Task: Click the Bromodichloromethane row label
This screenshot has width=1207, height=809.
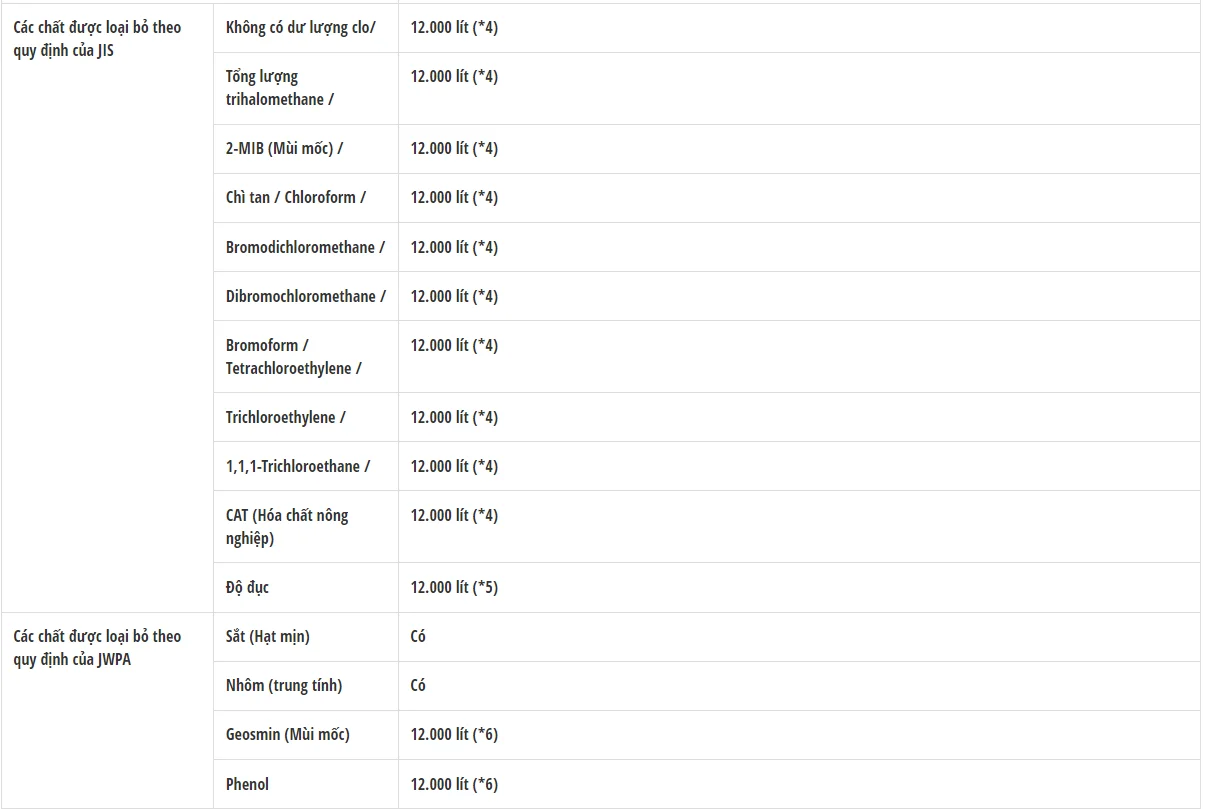Action: 305,247
